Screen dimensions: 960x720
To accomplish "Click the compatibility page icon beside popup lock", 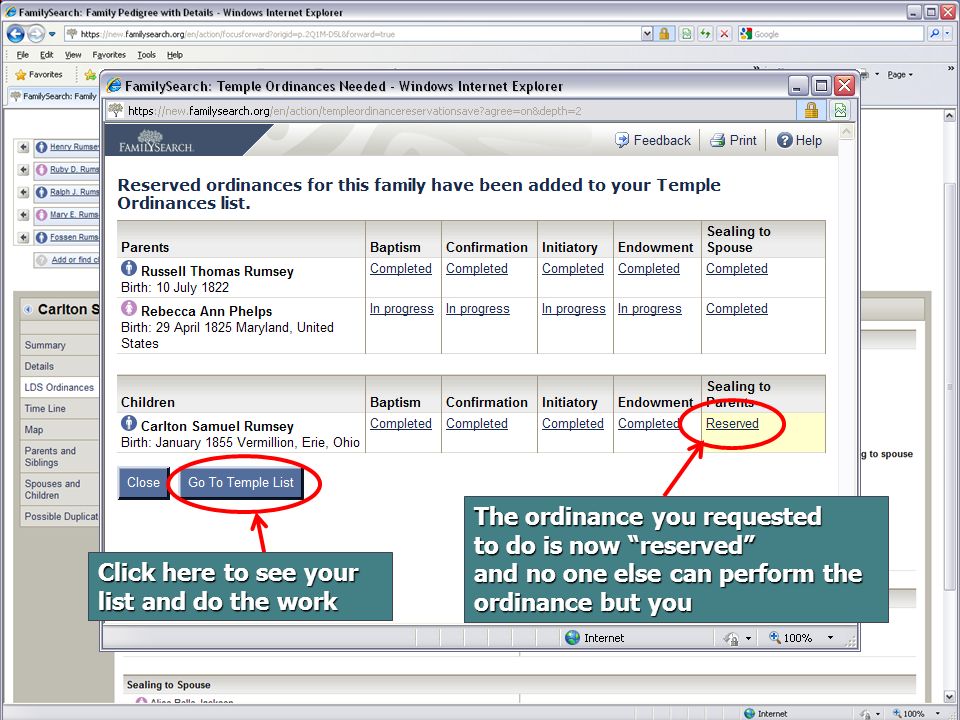I will (840, 110).
